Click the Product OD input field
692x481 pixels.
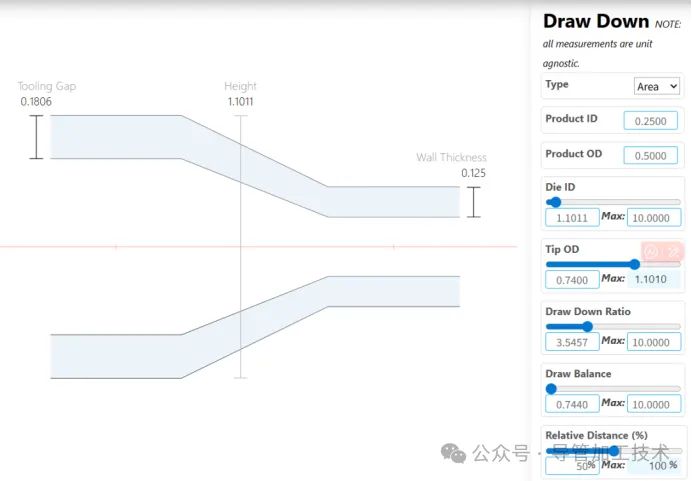pos(650,156)
